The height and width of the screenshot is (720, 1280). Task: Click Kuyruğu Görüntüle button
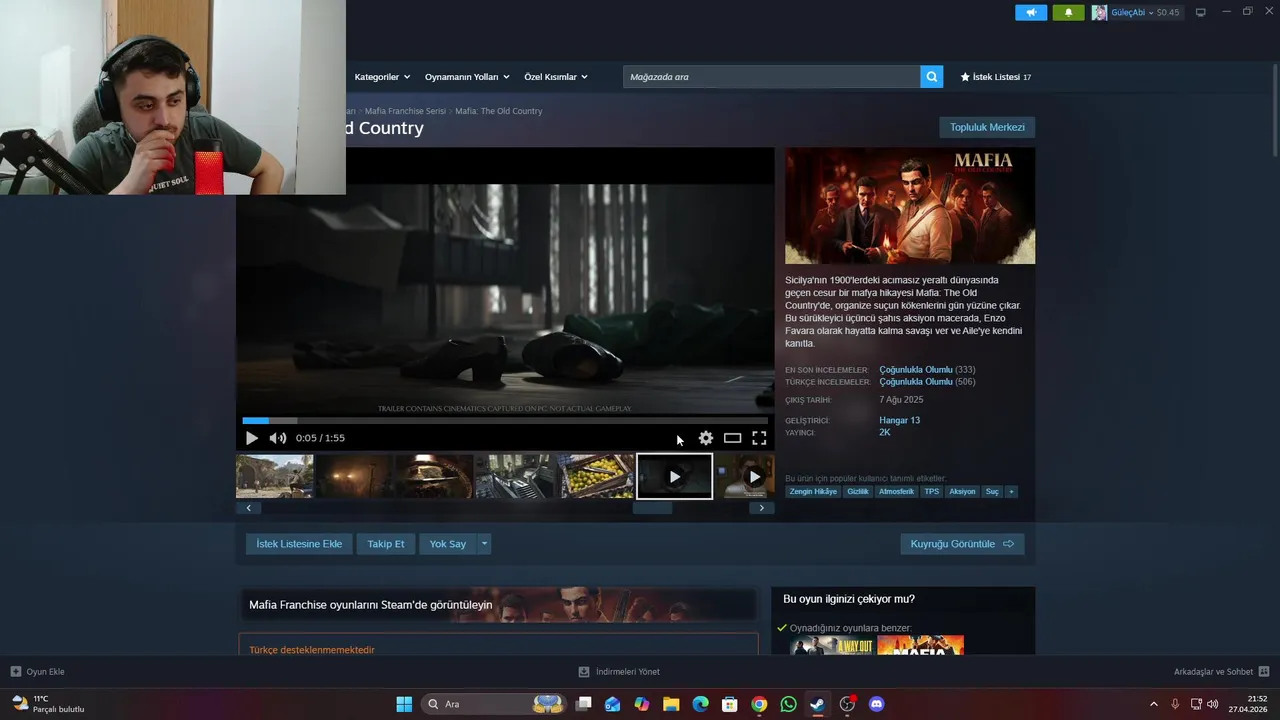coord(962,544)
